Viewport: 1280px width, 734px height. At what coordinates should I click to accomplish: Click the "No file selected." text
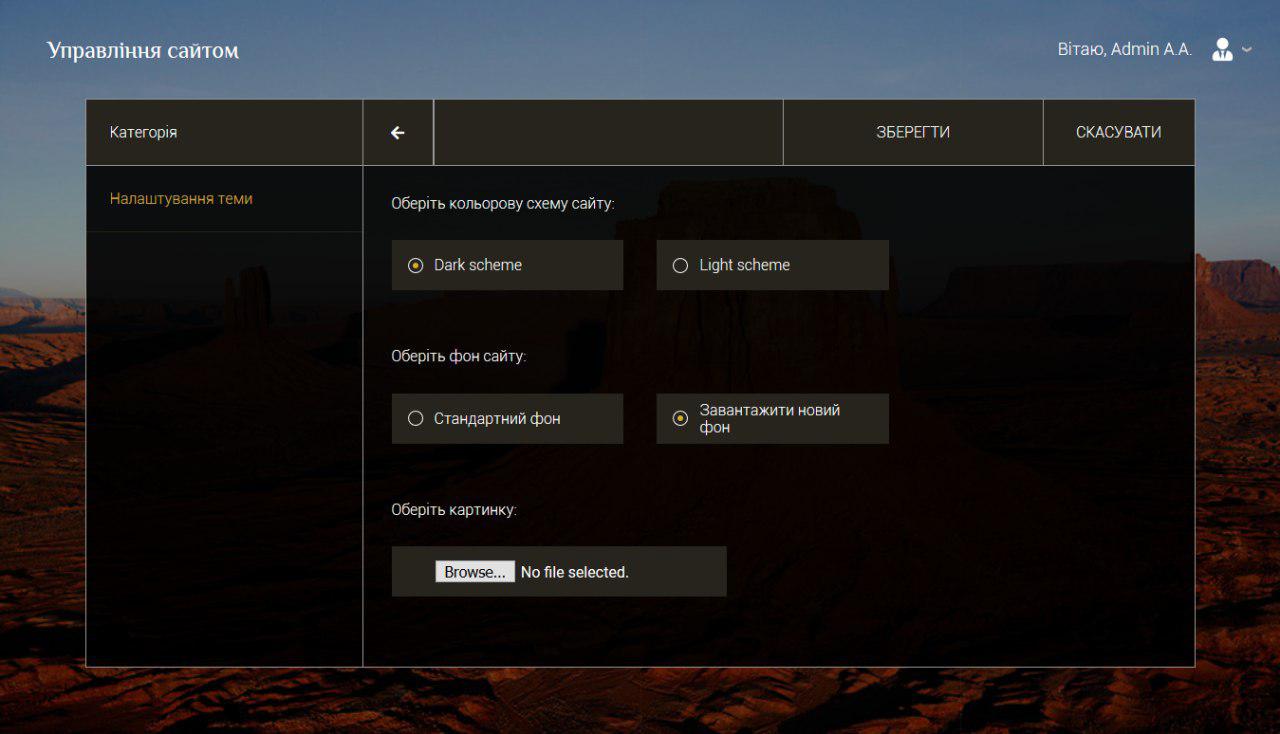pos(574,572)
